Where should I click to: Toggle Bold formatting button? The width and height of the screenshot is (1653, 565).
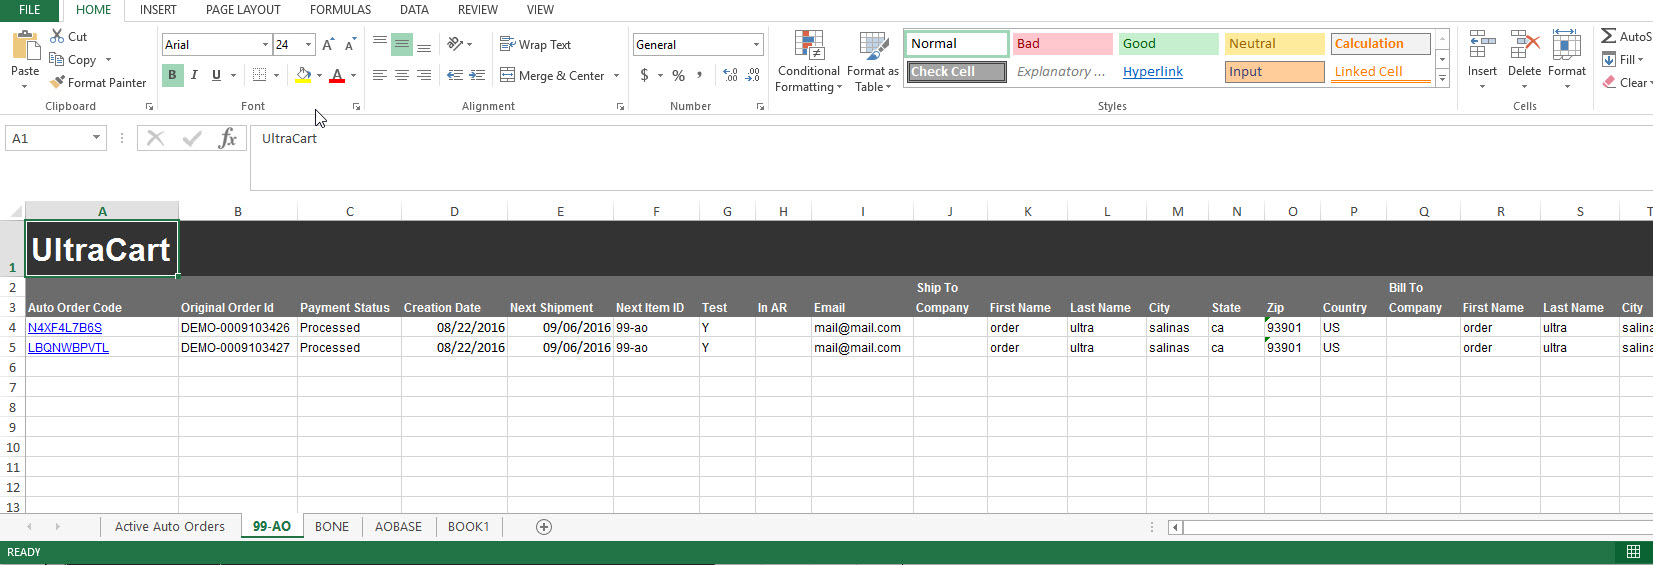pos(172,75)
